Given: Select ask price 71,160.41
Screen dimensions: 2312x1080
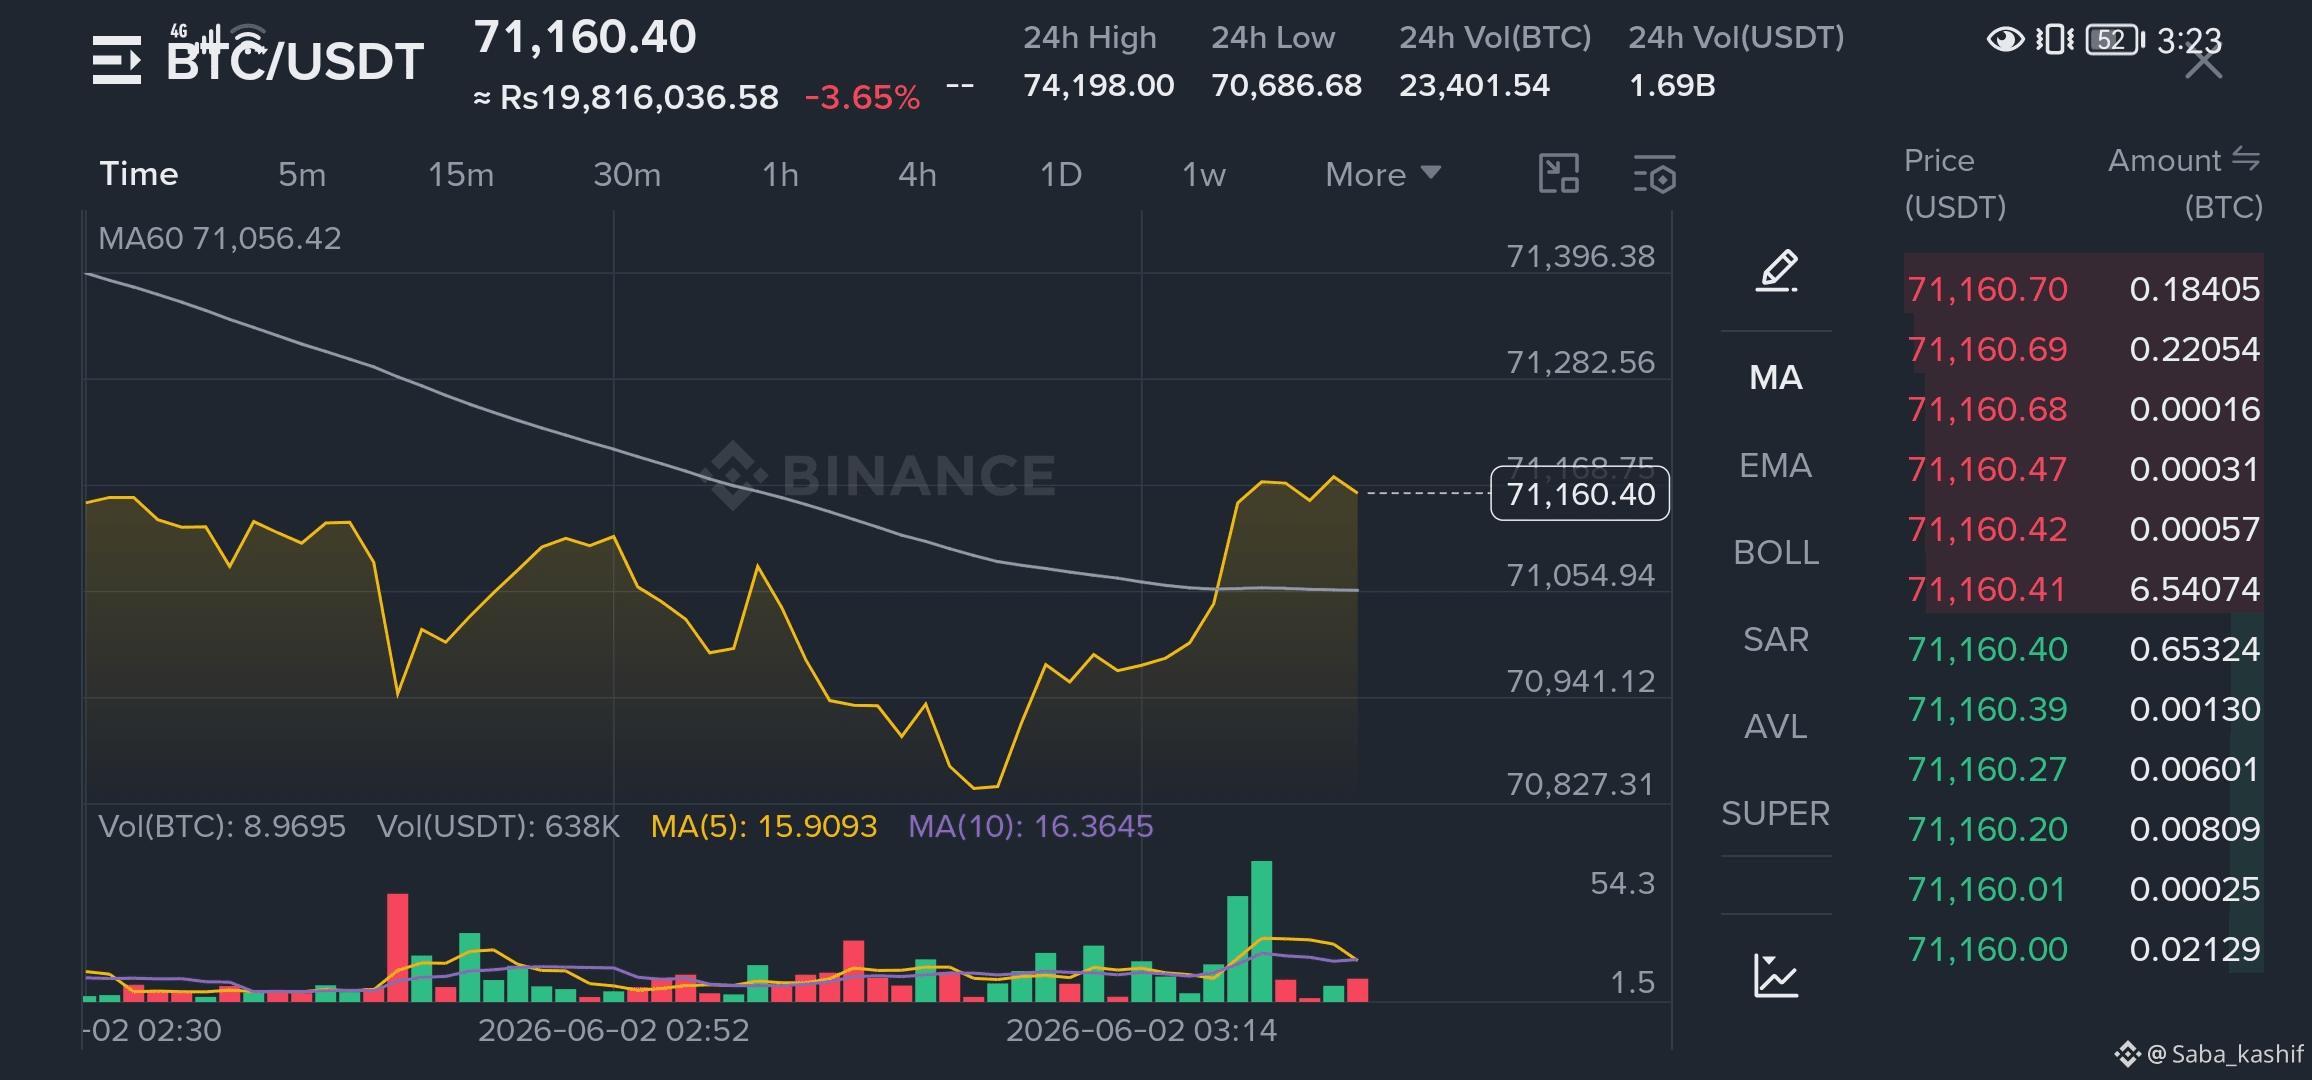Looking at the screenshot, I should [x=1987, y=590].
